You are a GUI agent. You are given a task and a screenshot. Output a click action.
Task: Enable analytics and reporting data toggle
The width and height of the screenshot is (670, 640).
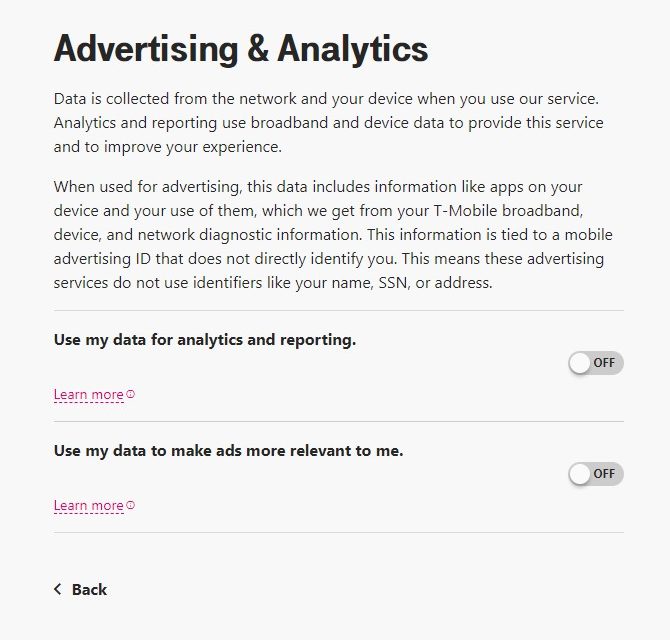595,363
